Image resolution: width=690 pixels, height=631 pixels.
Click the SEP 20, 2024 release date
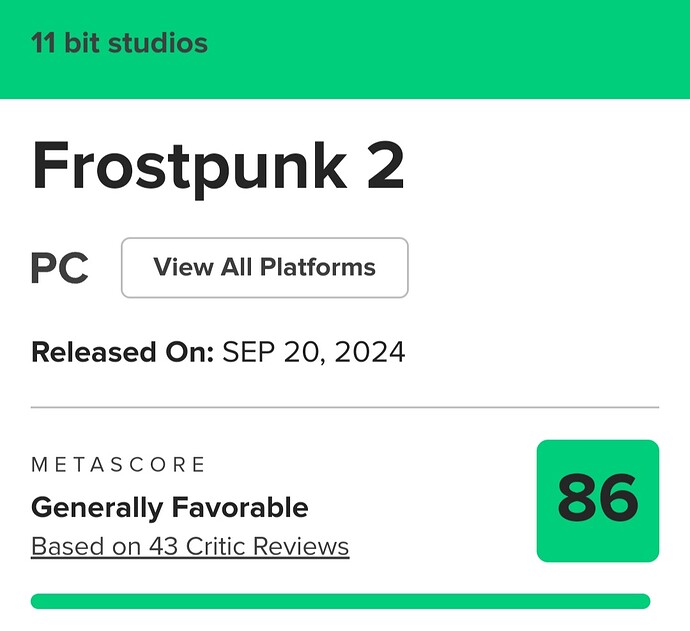tap(313, 352)
